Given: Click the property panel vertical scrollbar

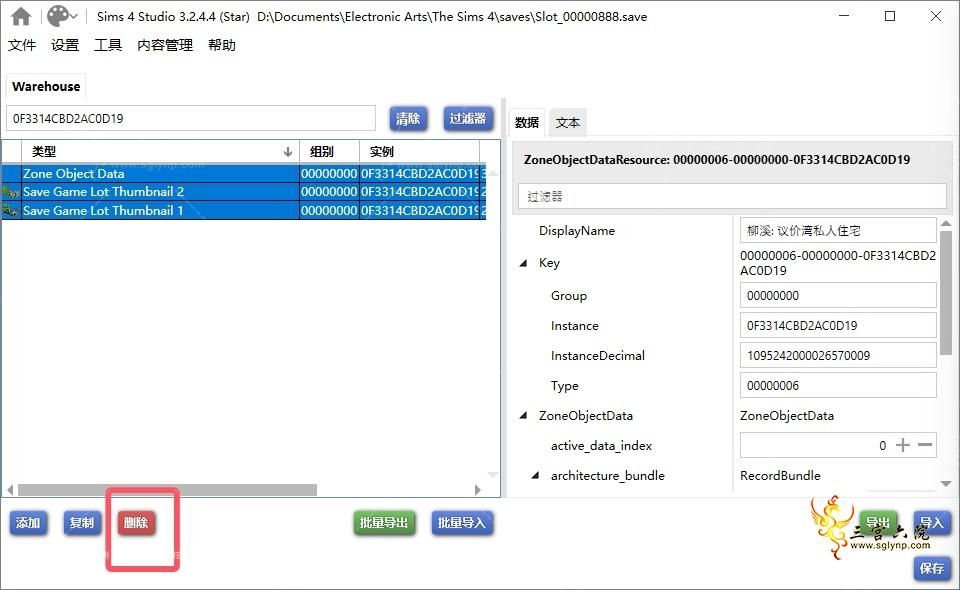Looking at the screenshot, I should click(946, 294).
